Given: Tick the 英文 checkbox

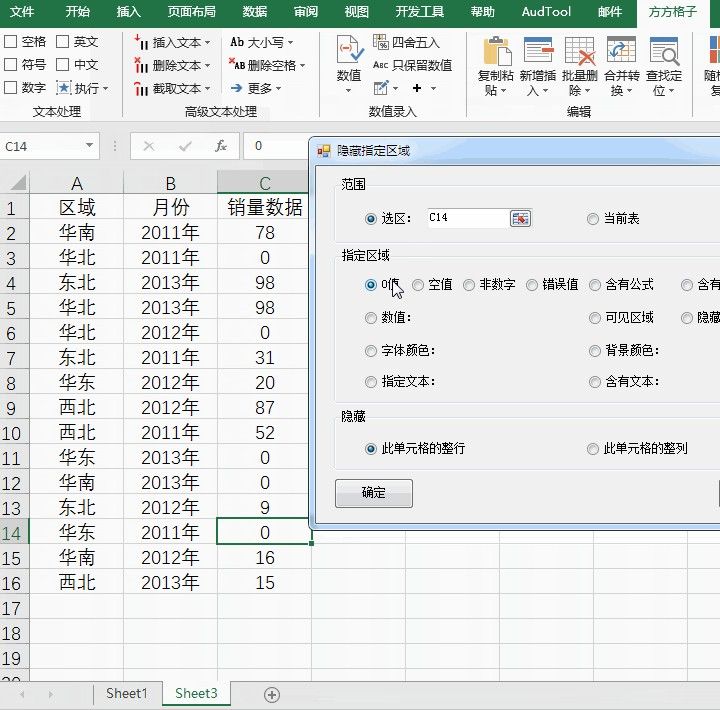Looking at the screenshot, I should [x=62, y=42].
